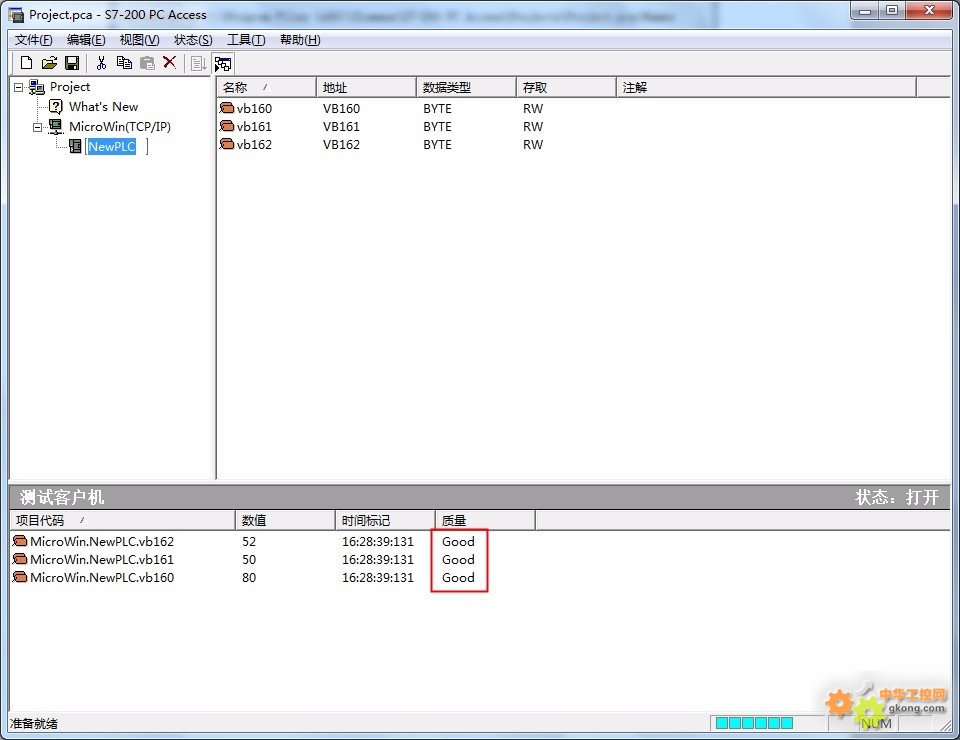Click timestamp of MicroWin.NewPLC.vb162 row

[x=378, y=542]
